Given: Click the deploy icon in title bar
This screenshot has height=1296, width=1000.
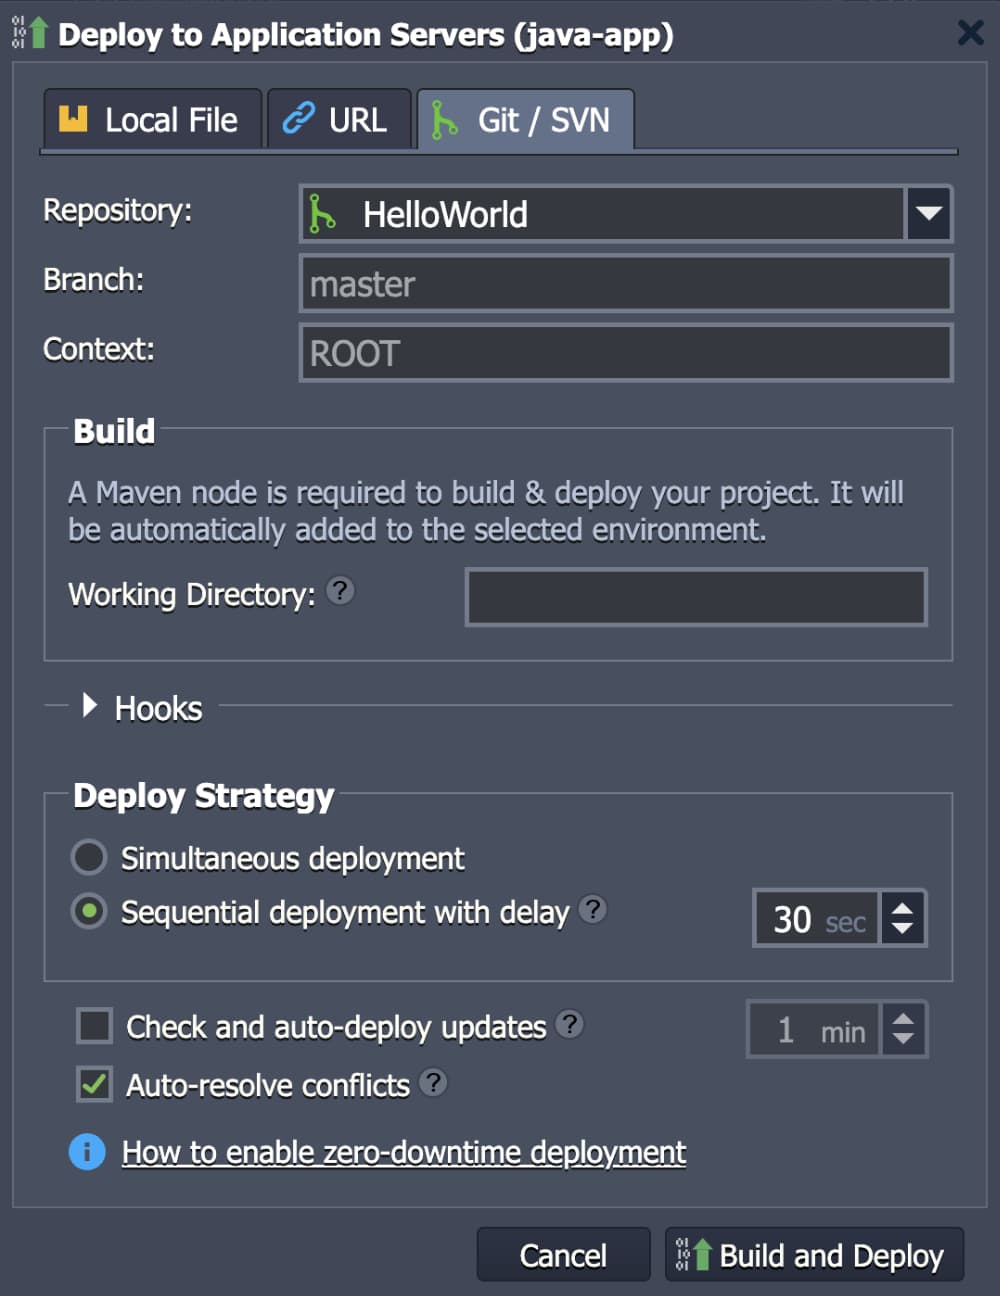Looking at the screenshot, I should (x=30, y=33).
